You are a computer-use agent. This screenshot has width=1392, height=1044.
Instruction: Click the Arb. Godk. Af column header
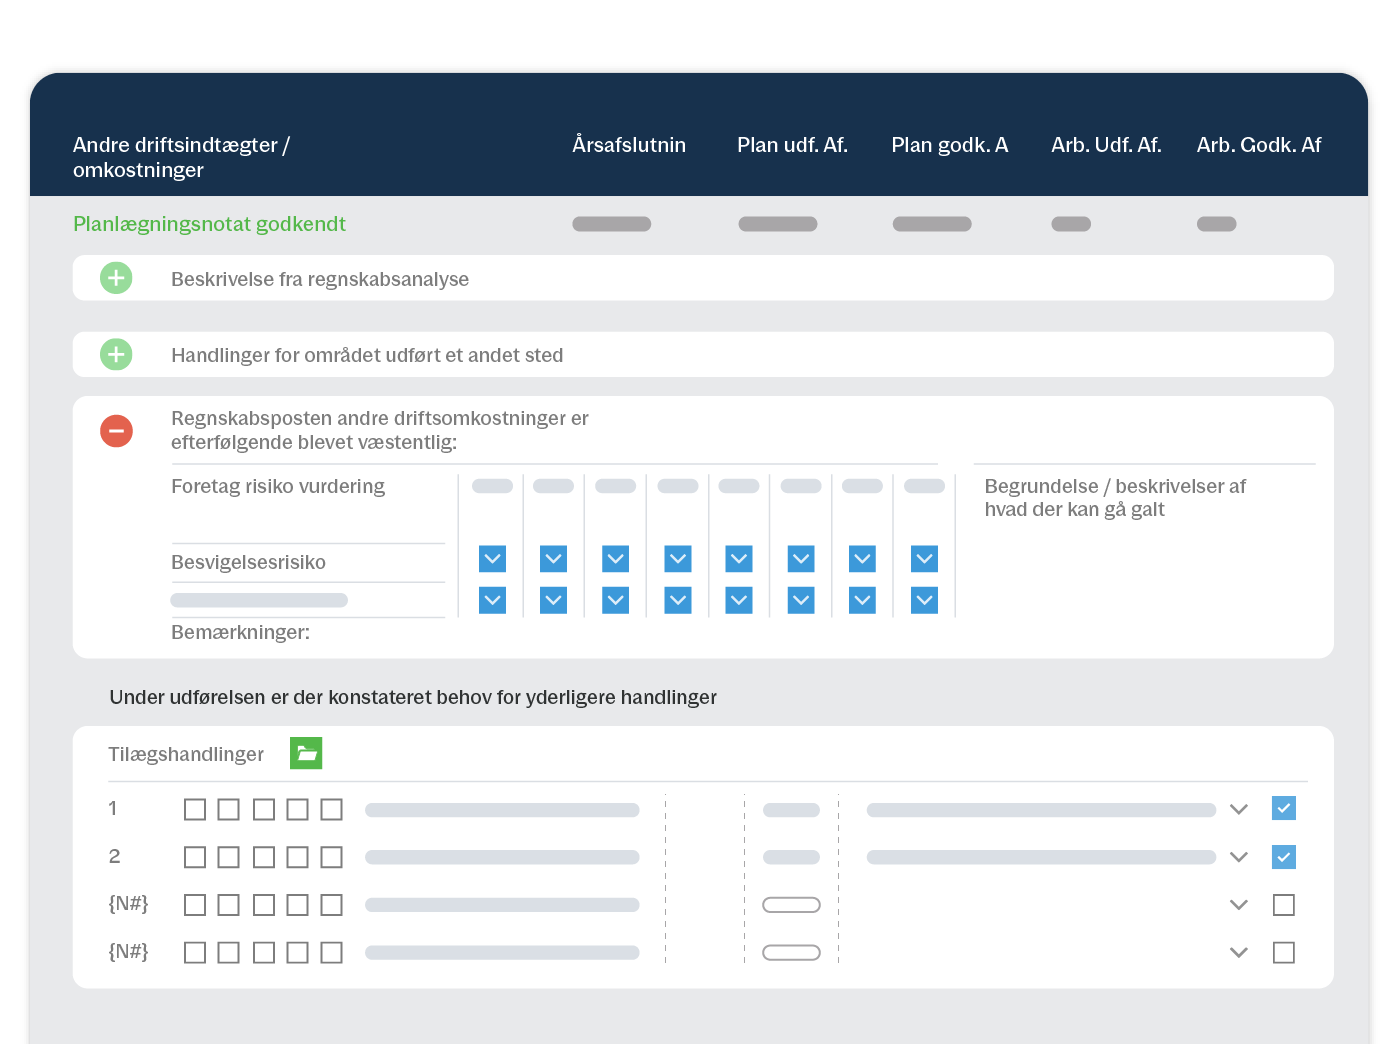[1258, 145]
